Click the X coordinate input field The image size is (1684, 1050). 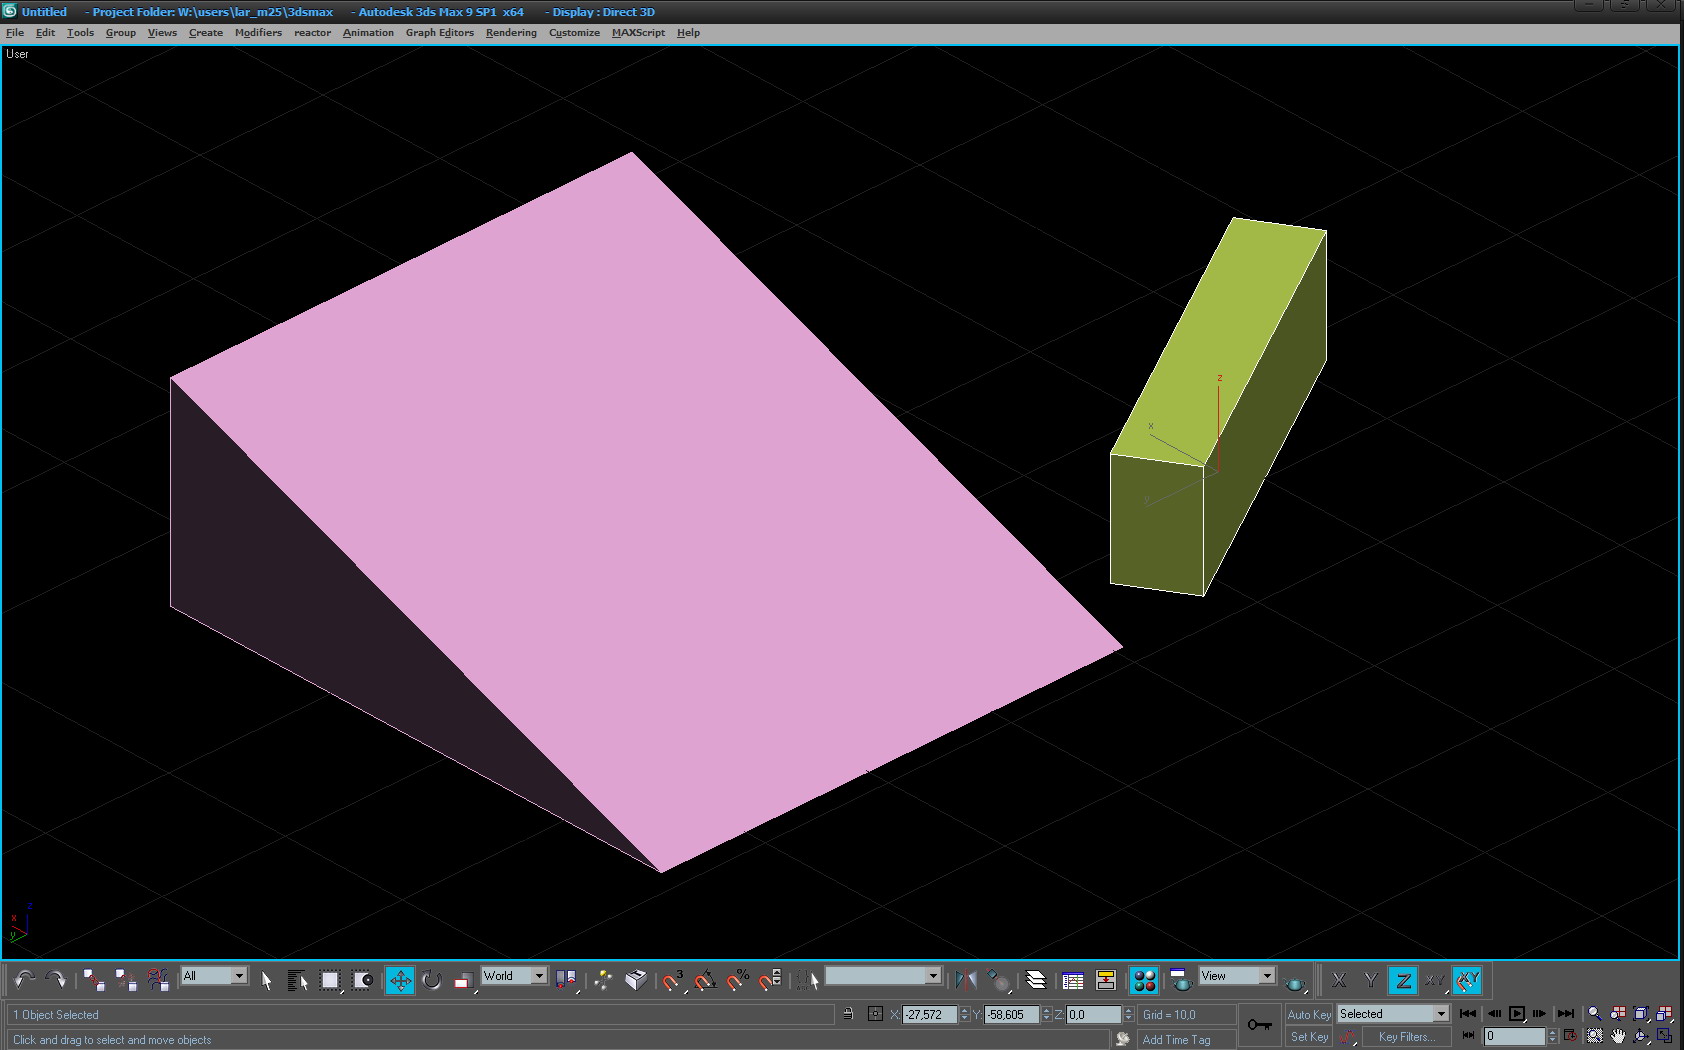pos(930,1015)
